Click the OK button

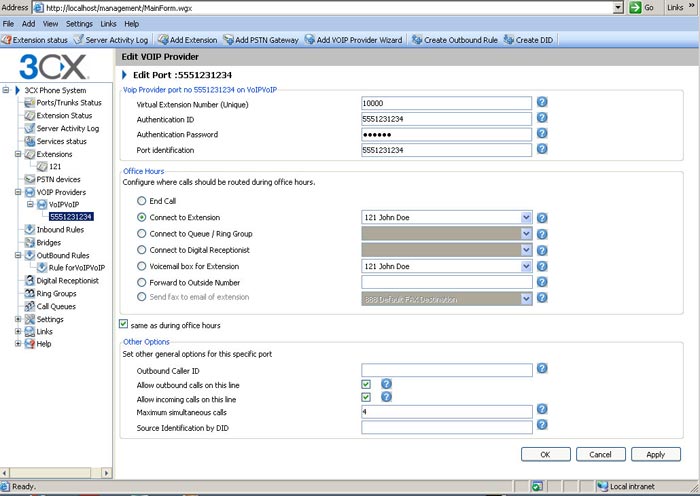546,454
